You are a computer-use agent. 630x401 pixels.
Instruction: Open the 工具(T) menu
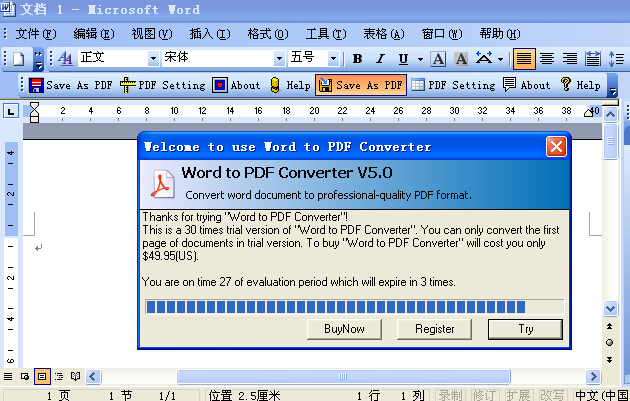coord(326,34)
